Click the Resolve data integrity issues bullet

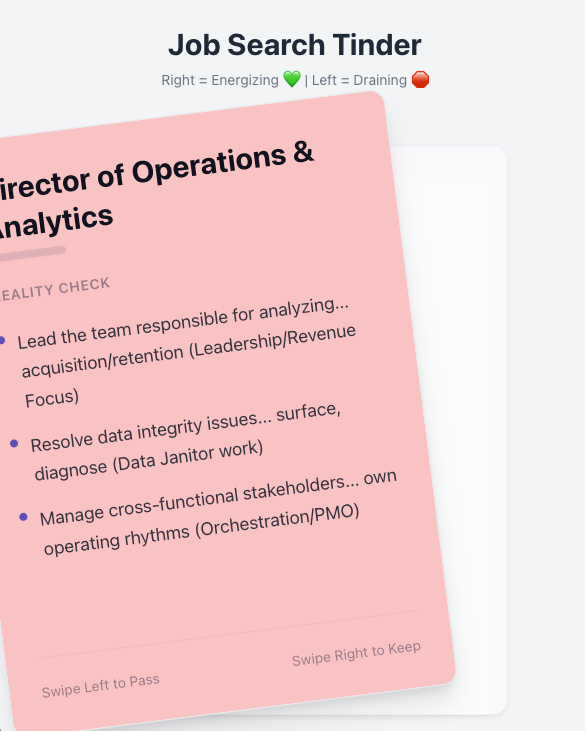[x=186, y=441]
